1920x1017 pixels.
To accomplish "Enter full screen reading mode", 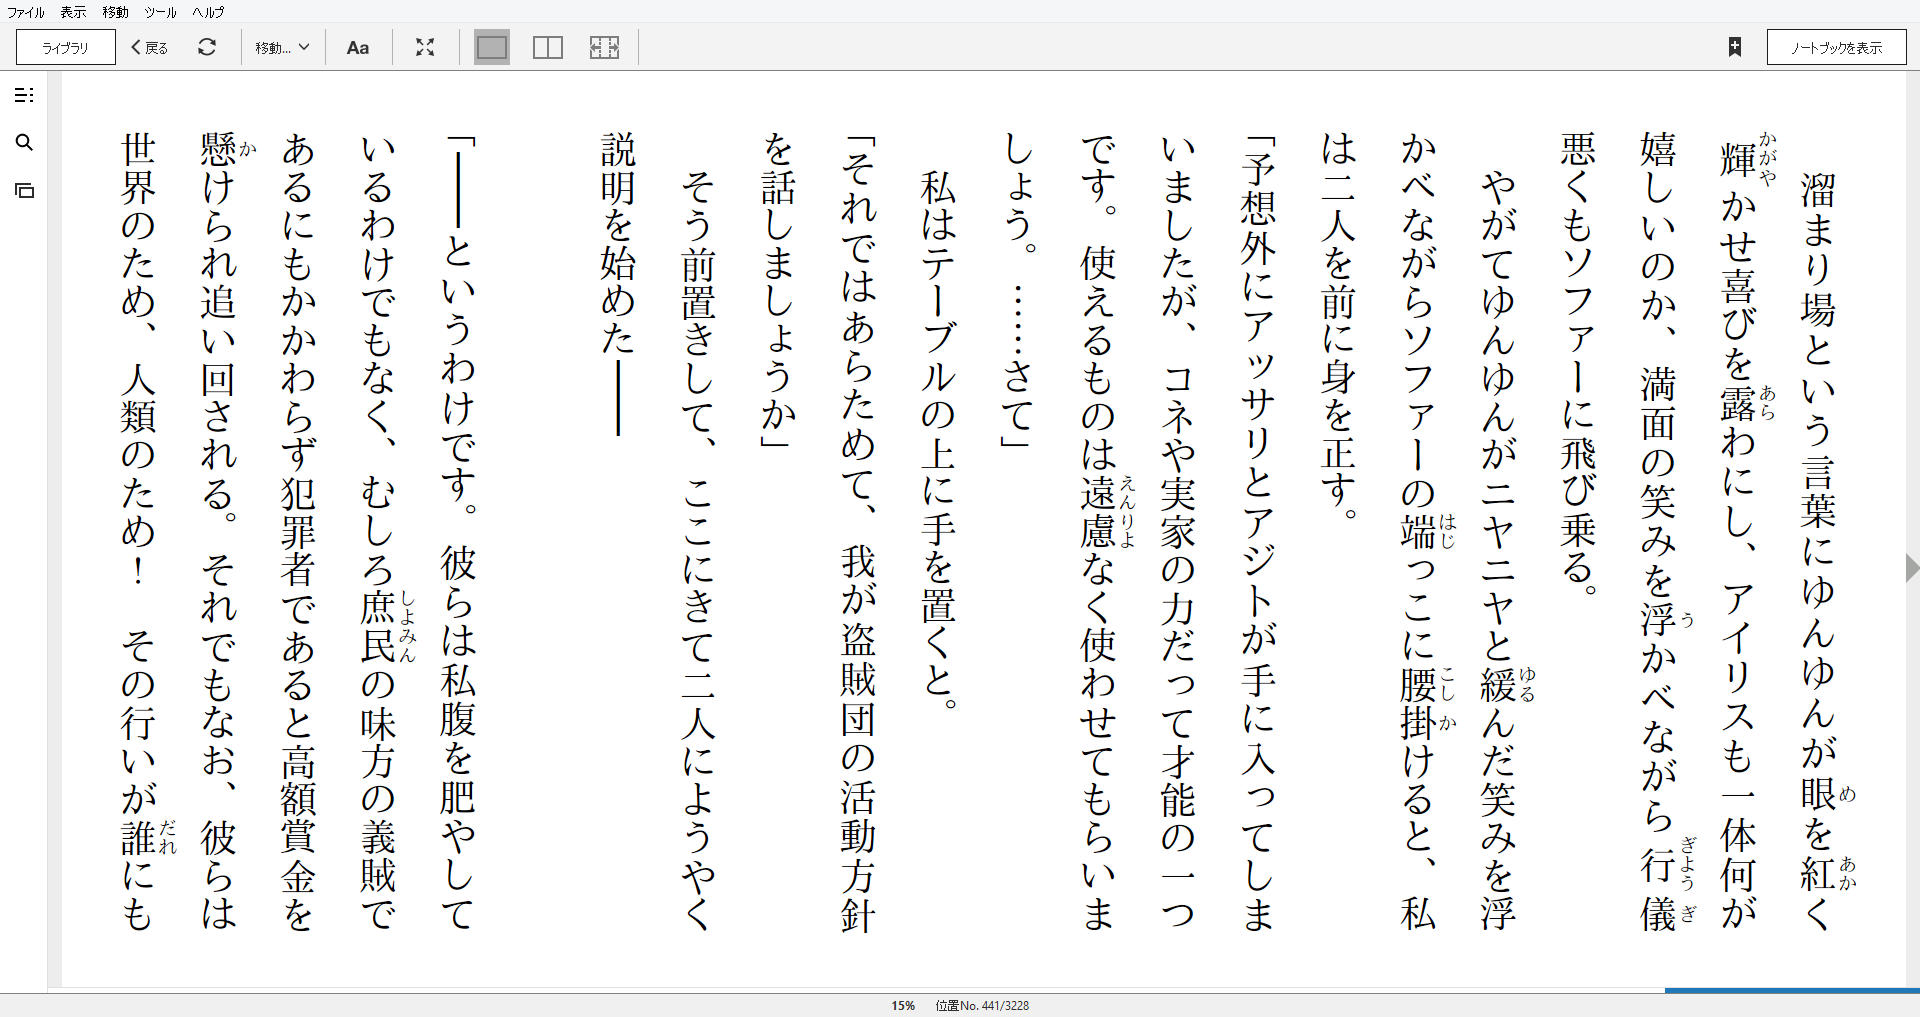I will tap(425, 47).
